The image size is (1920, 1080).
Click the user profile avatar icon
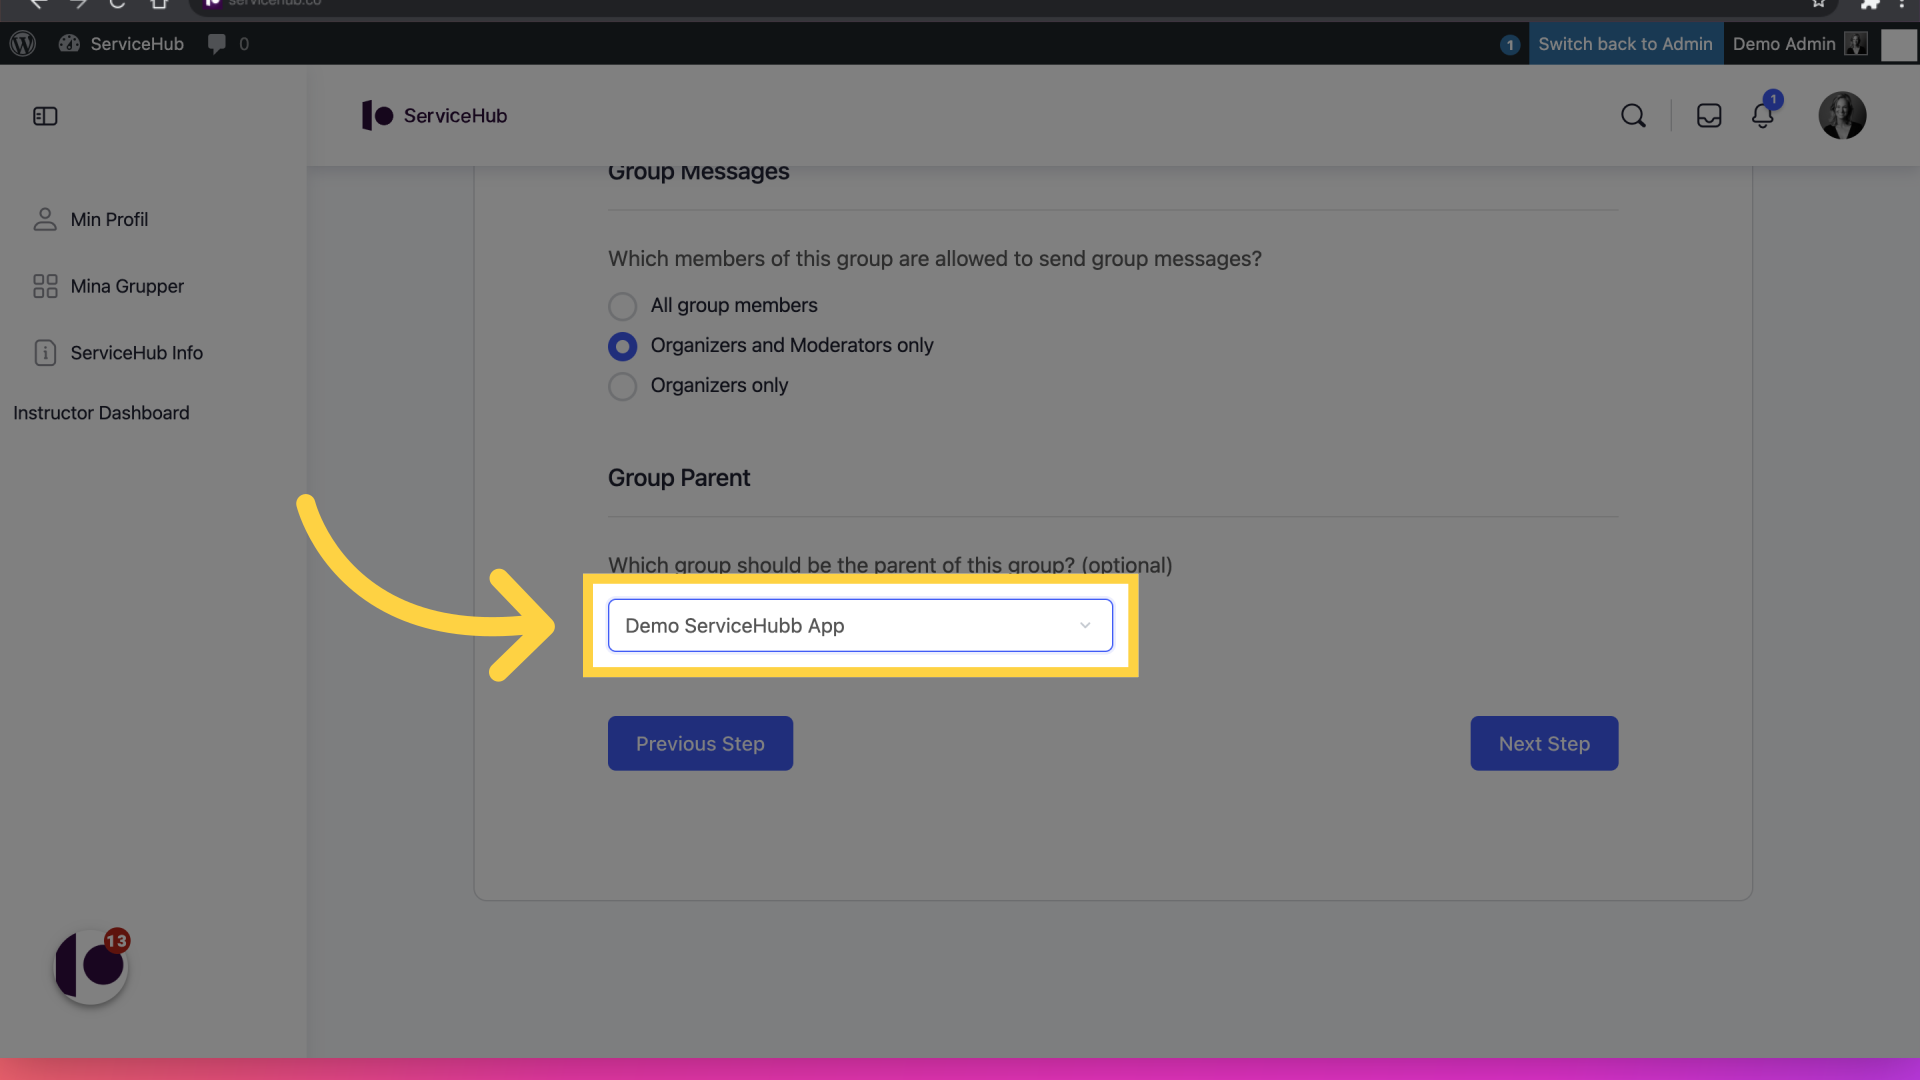1841,115
